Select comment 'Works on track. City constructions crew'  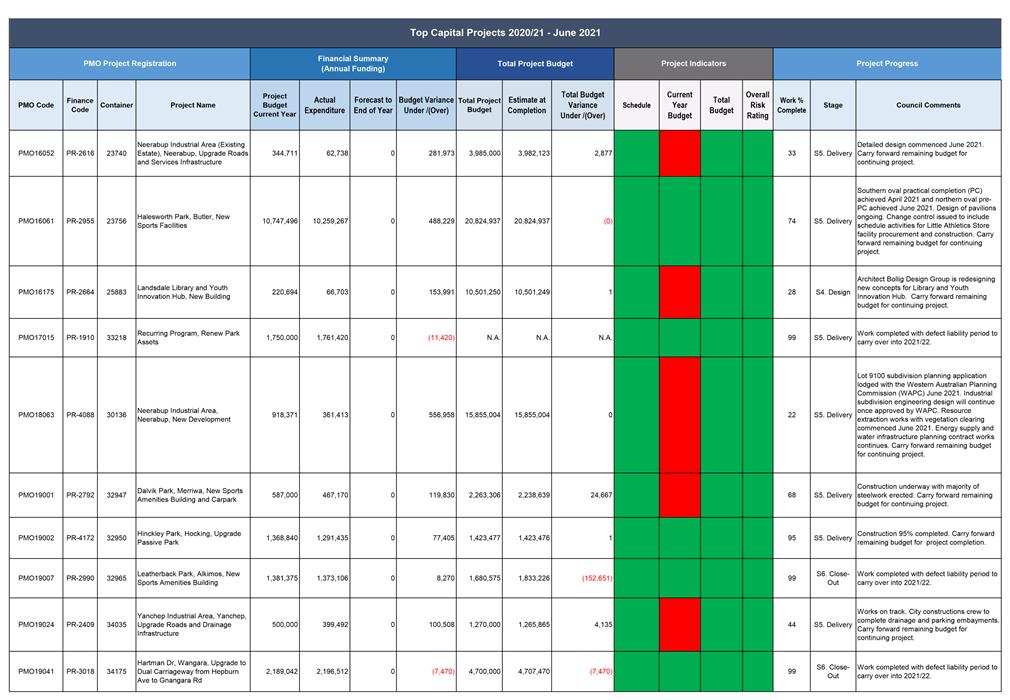coord(928,625)
